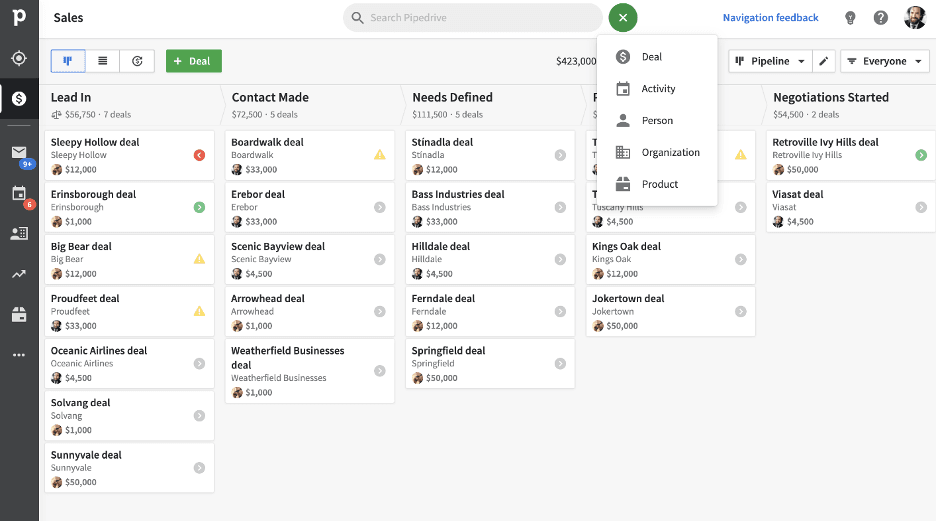Click warning icon on Boardwalk deal
Viewport: 936px width, 522px height.
coord(380,155)
